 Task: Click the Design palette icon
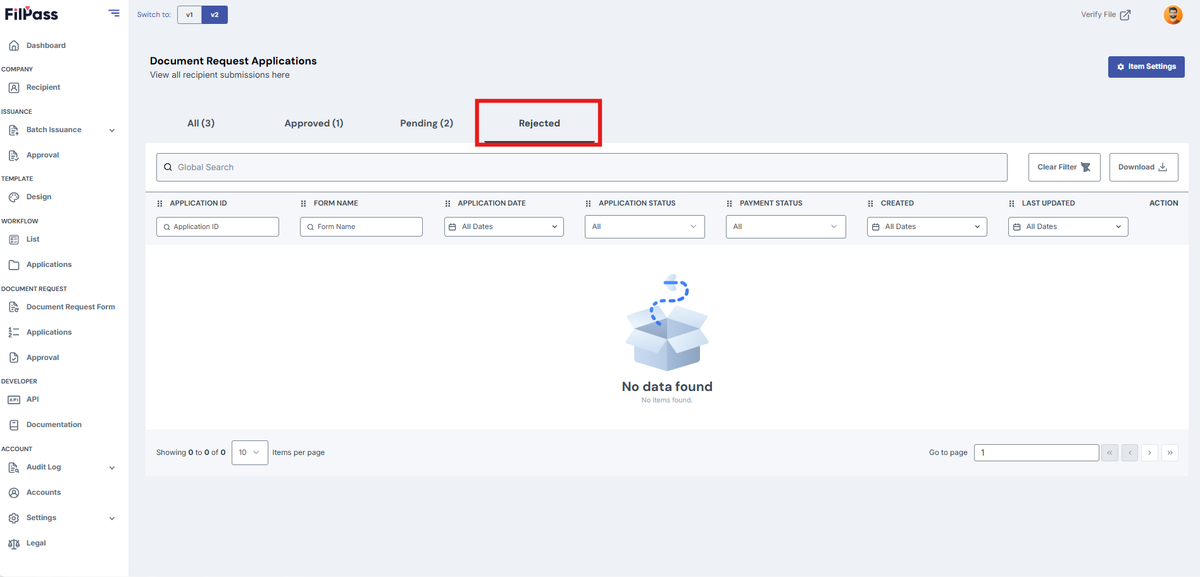pos(14,197)
